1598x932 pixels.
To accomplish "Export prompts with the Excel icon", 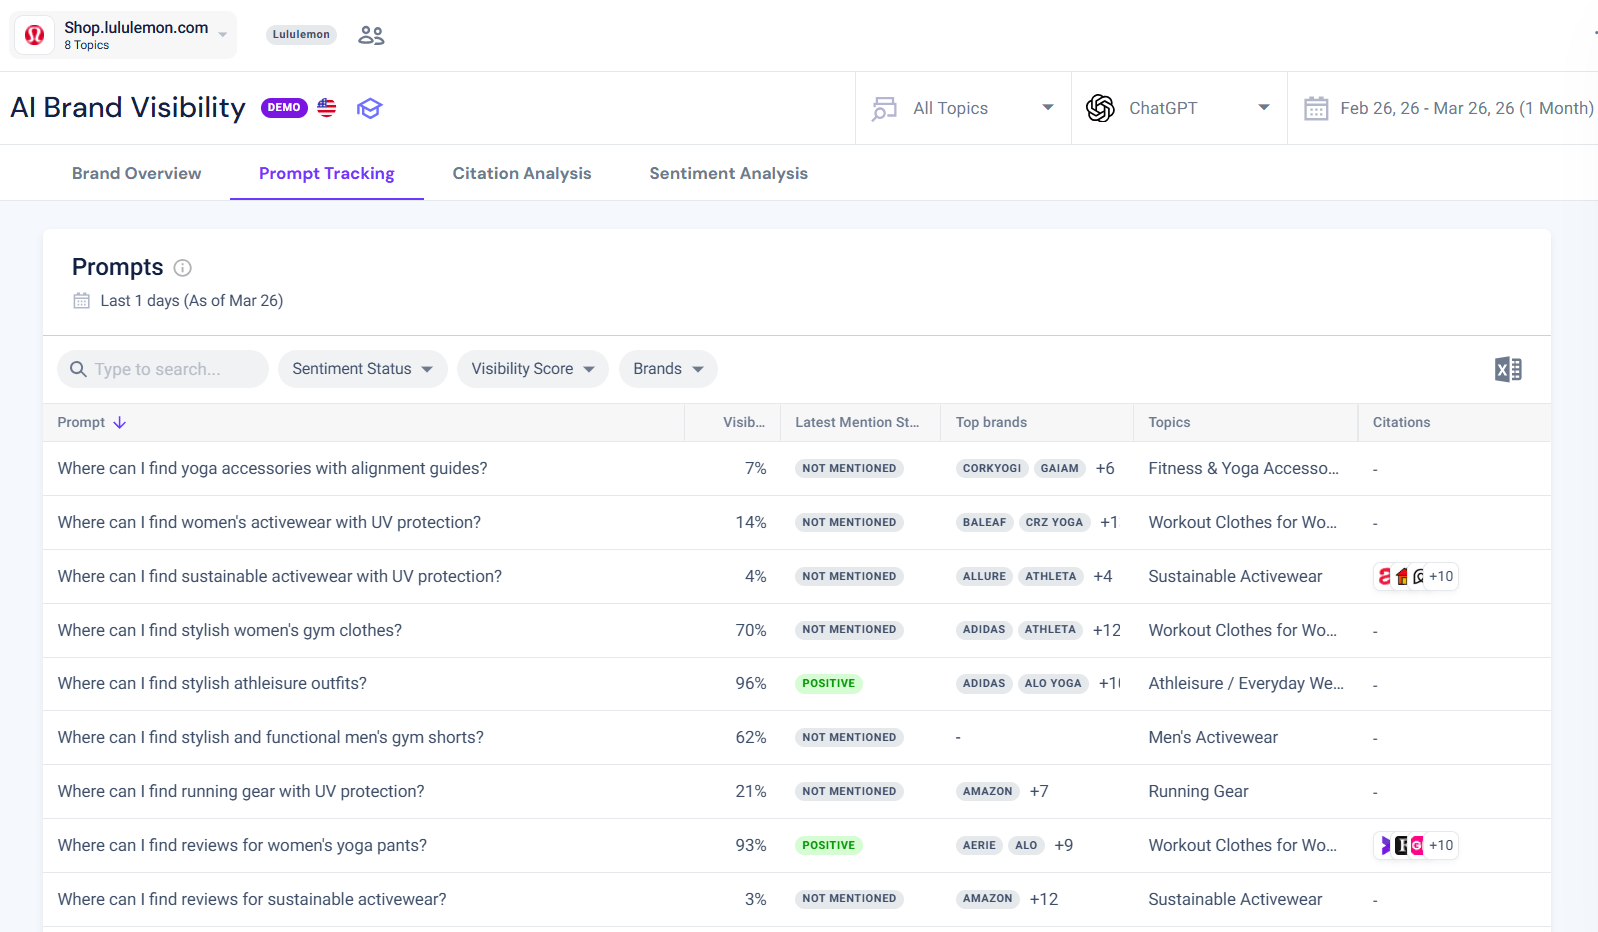I will point(1508,370).
